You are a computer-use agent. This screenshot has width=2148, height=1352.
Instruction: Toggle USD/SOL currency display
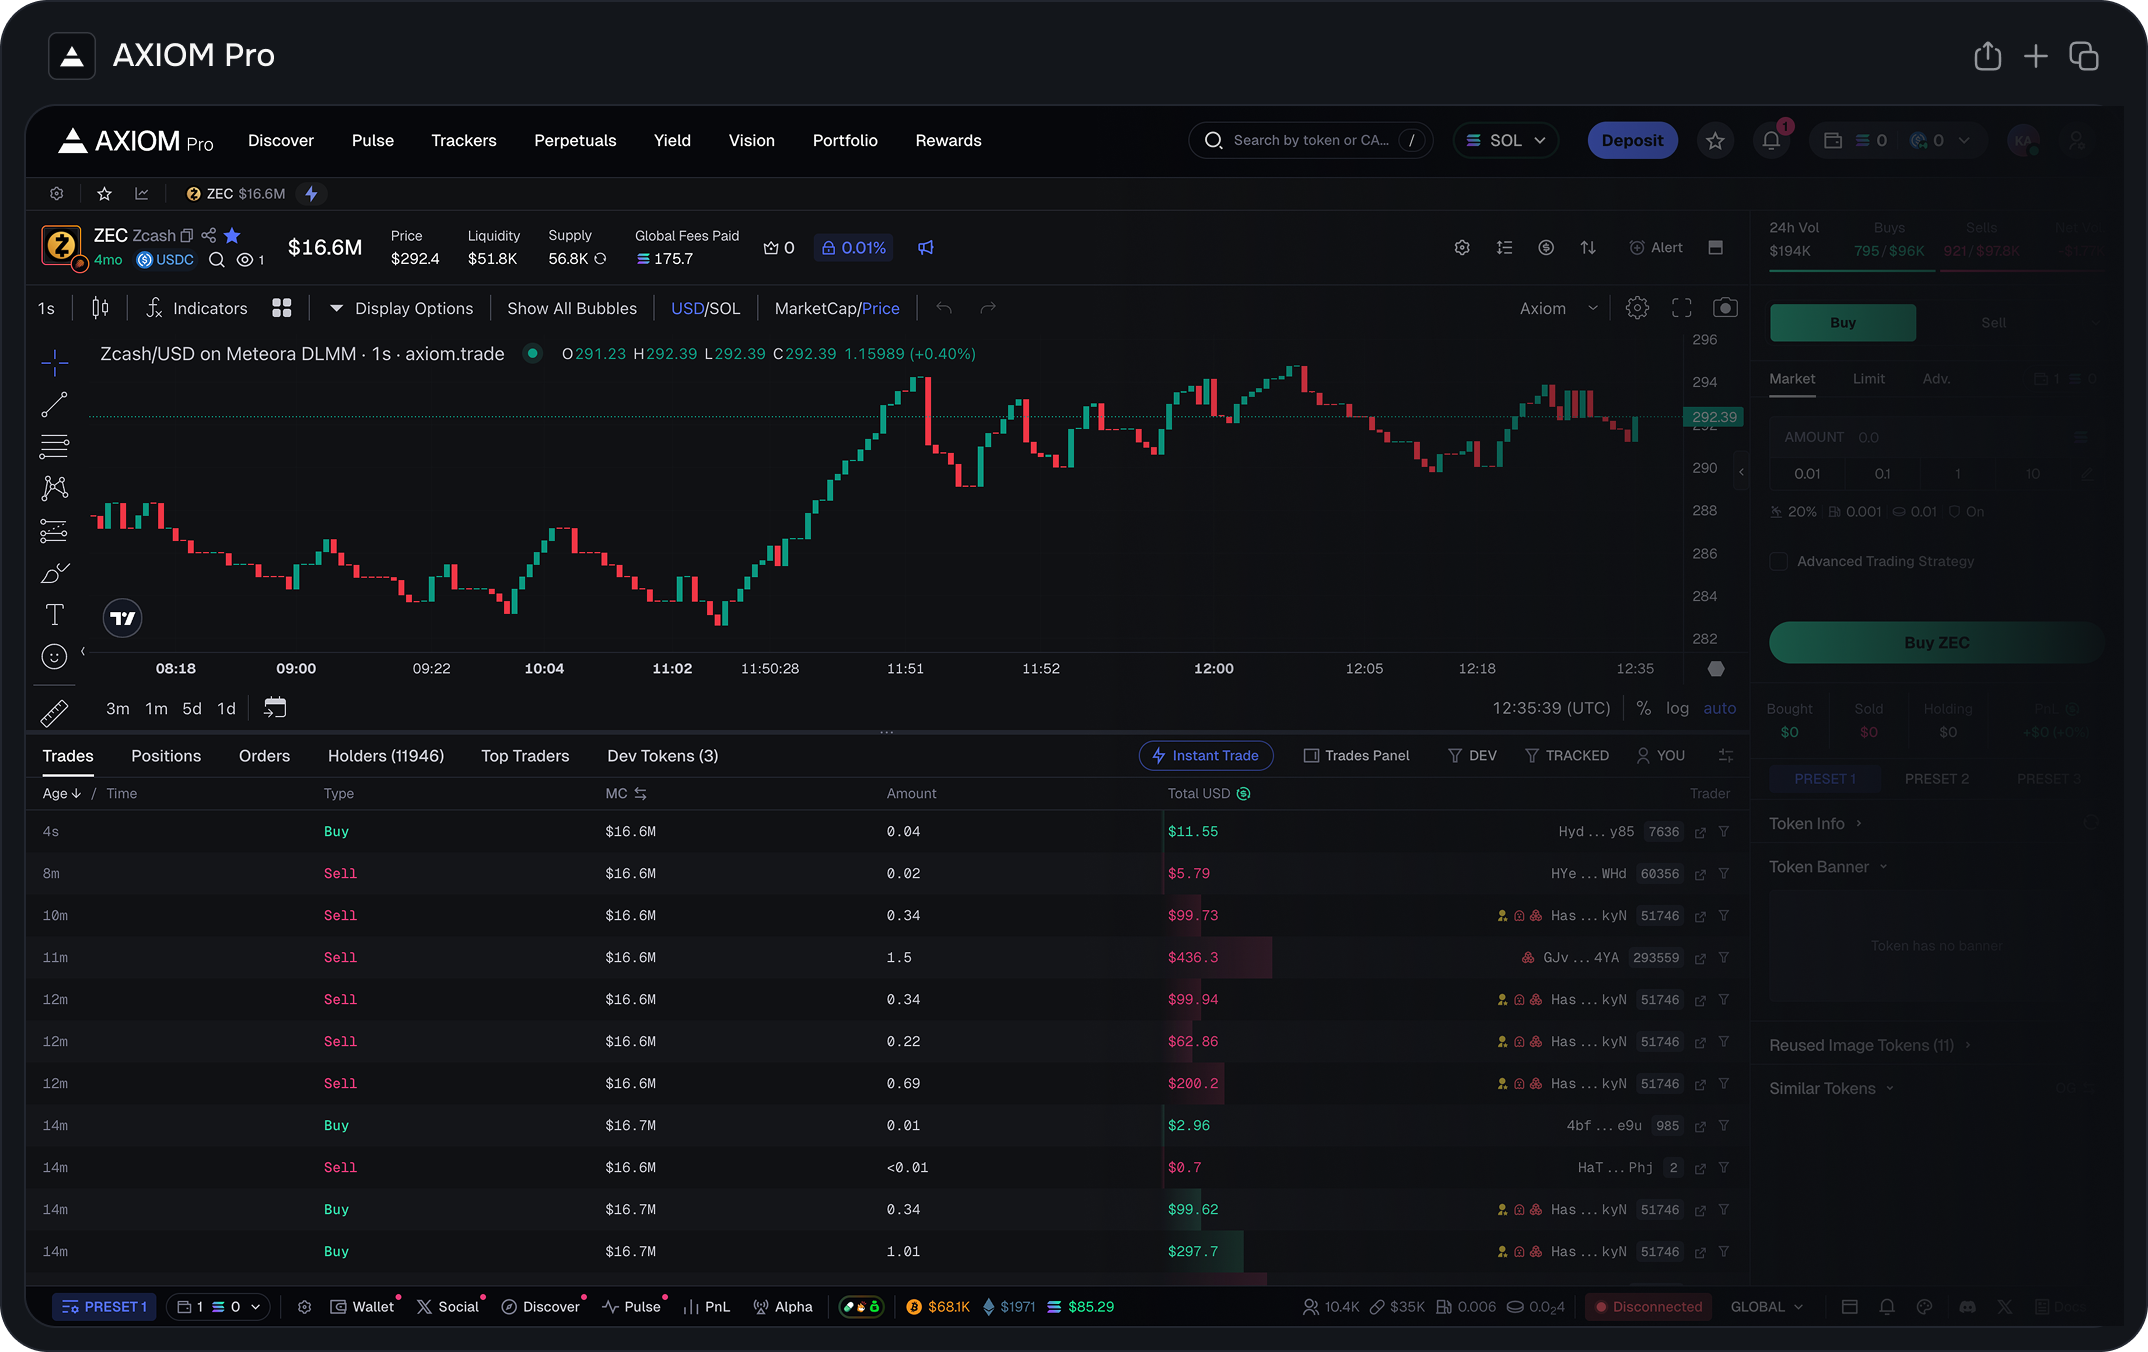pos(705,308)
